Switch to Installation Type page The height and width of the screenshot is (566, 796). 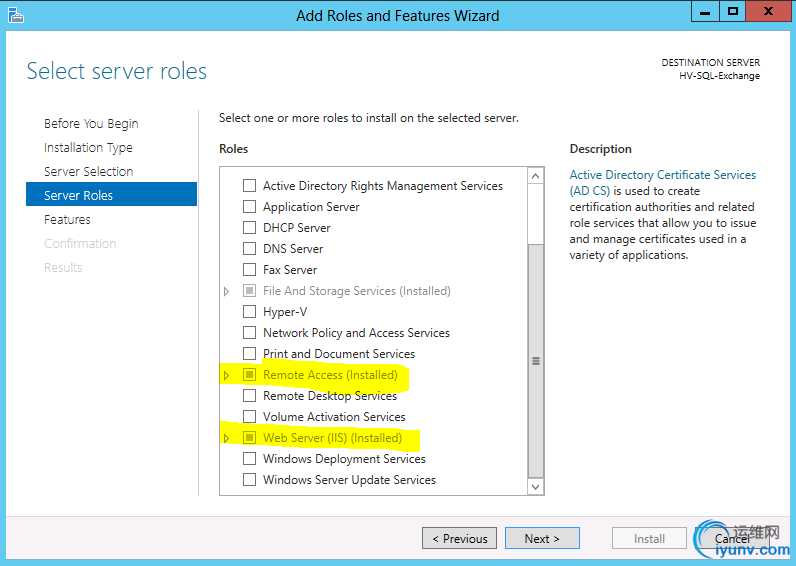(88, 148)
